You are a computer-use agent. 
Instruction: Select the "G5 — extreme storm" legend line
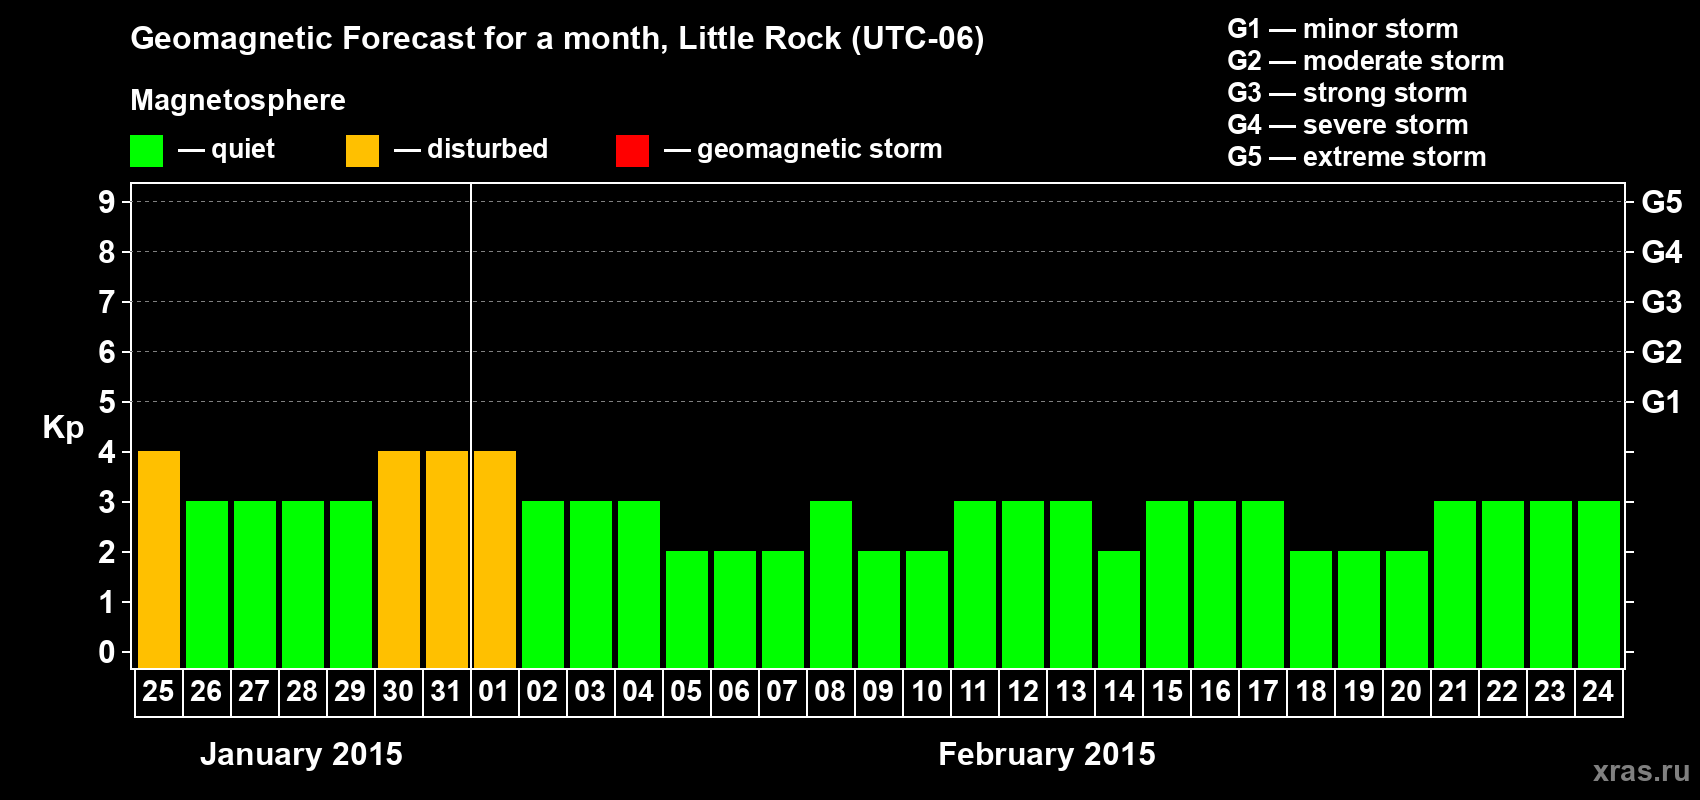pyautogui.click(x=1357, y=157)
